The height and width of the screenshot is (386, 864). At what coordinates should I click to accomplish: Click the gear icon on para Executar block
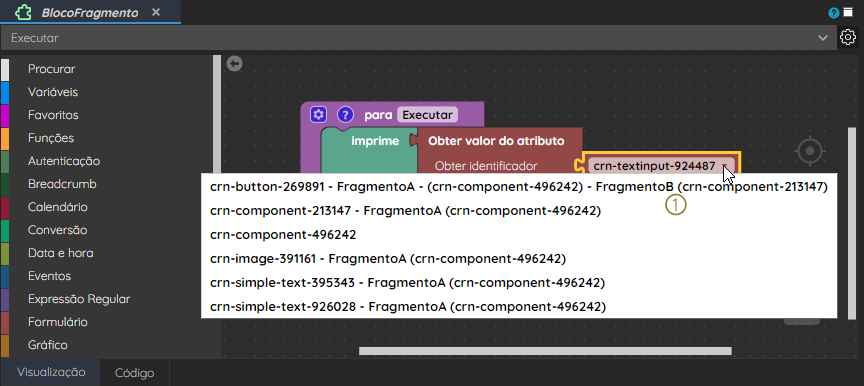318,115
